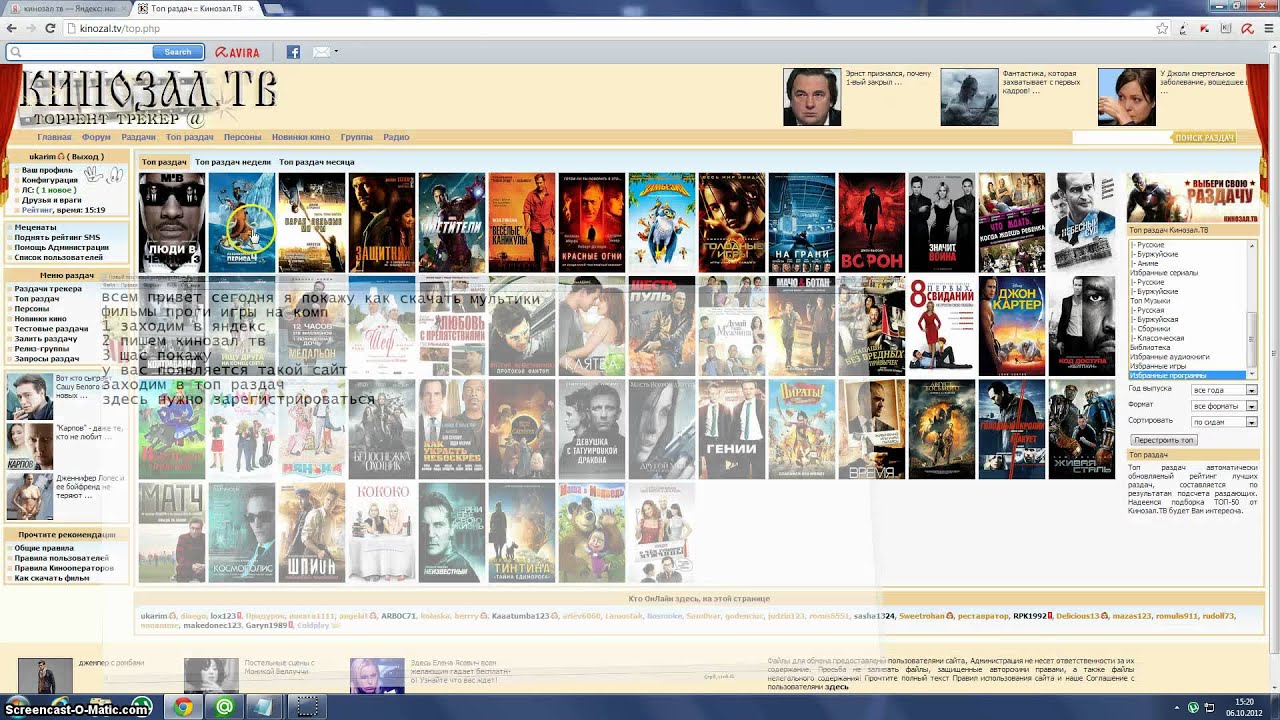
Task: Click the toolbar Search button
Action: tap(178, 52)
